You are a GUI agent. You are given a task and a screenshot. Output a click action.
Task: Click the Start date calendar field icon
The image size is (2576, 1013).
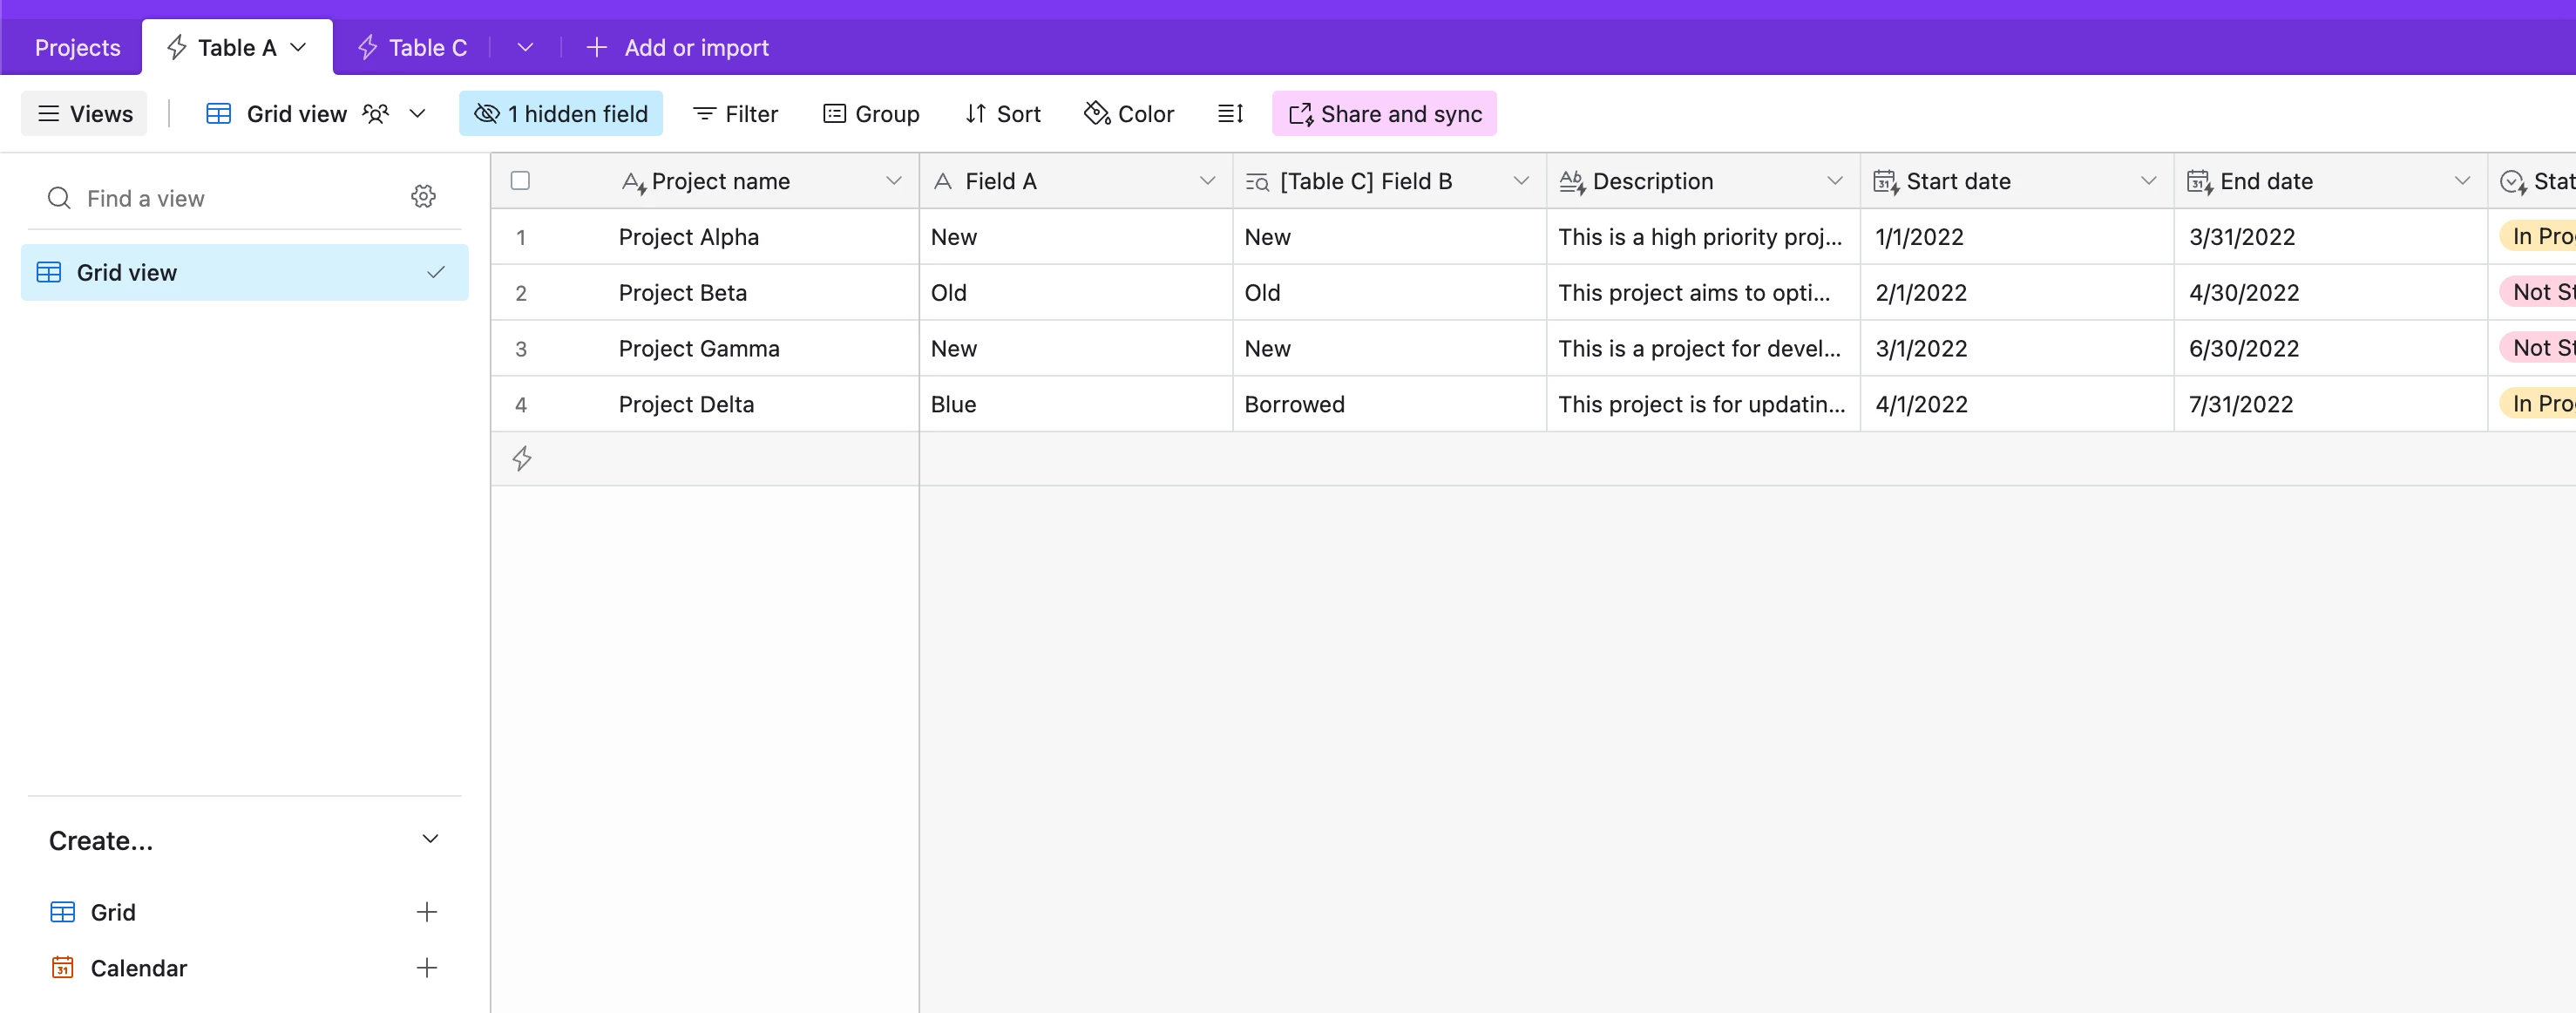pyautogui.click(x=1886, y=182)
